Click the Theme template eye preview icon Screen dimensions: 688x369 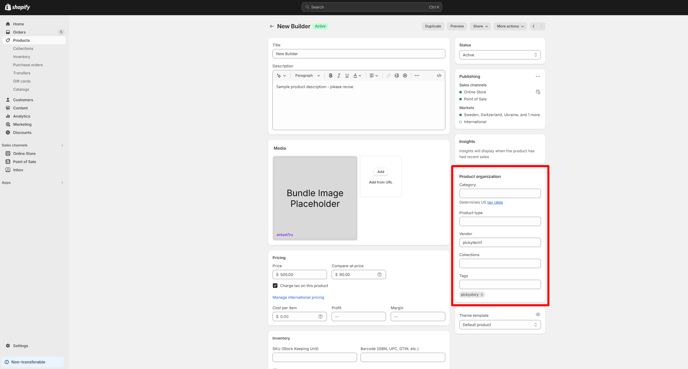tap(538, 315)
